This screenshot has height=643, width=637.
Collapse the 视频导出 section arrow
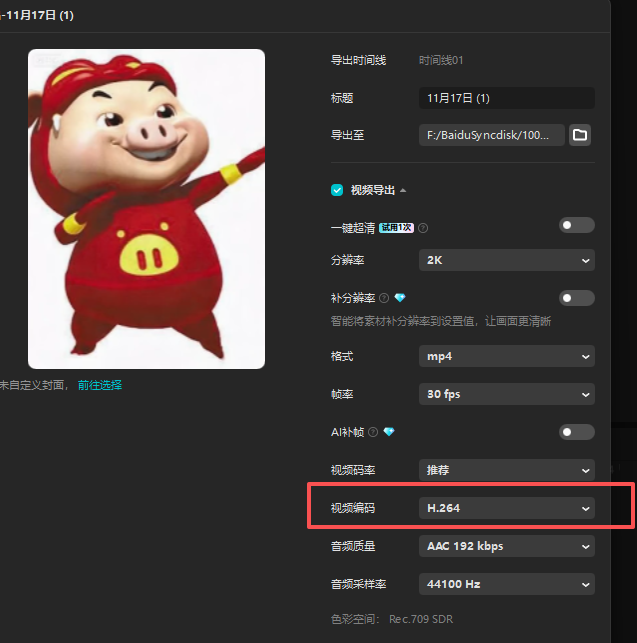pos(403,190)
